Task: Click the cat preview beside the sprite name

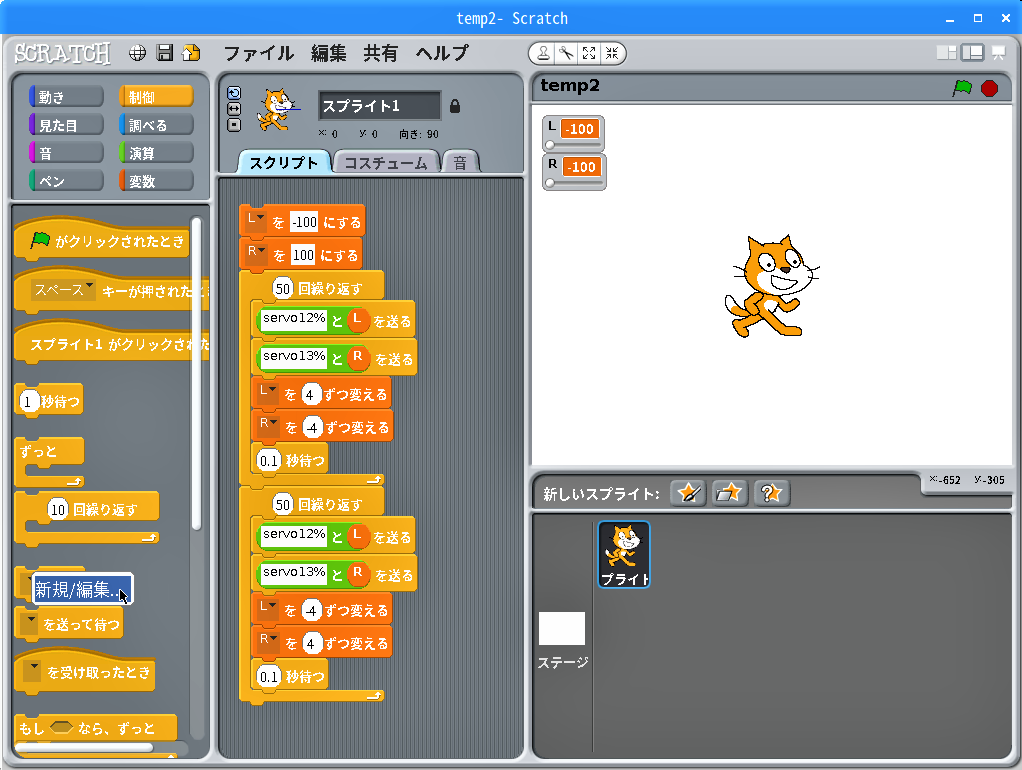Action: [279, 110]
